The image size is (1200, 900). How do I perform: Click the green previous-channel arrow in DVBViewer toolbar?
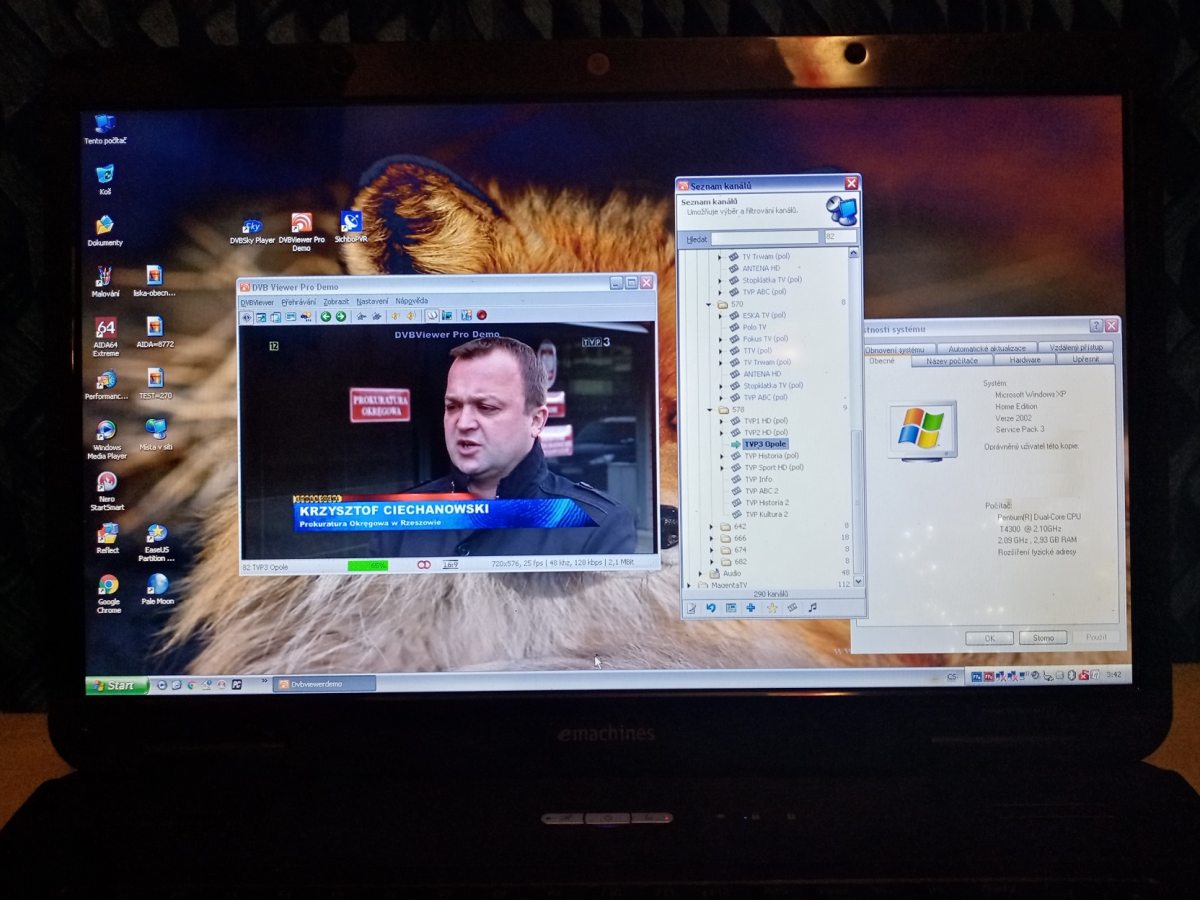pos(326,317)
